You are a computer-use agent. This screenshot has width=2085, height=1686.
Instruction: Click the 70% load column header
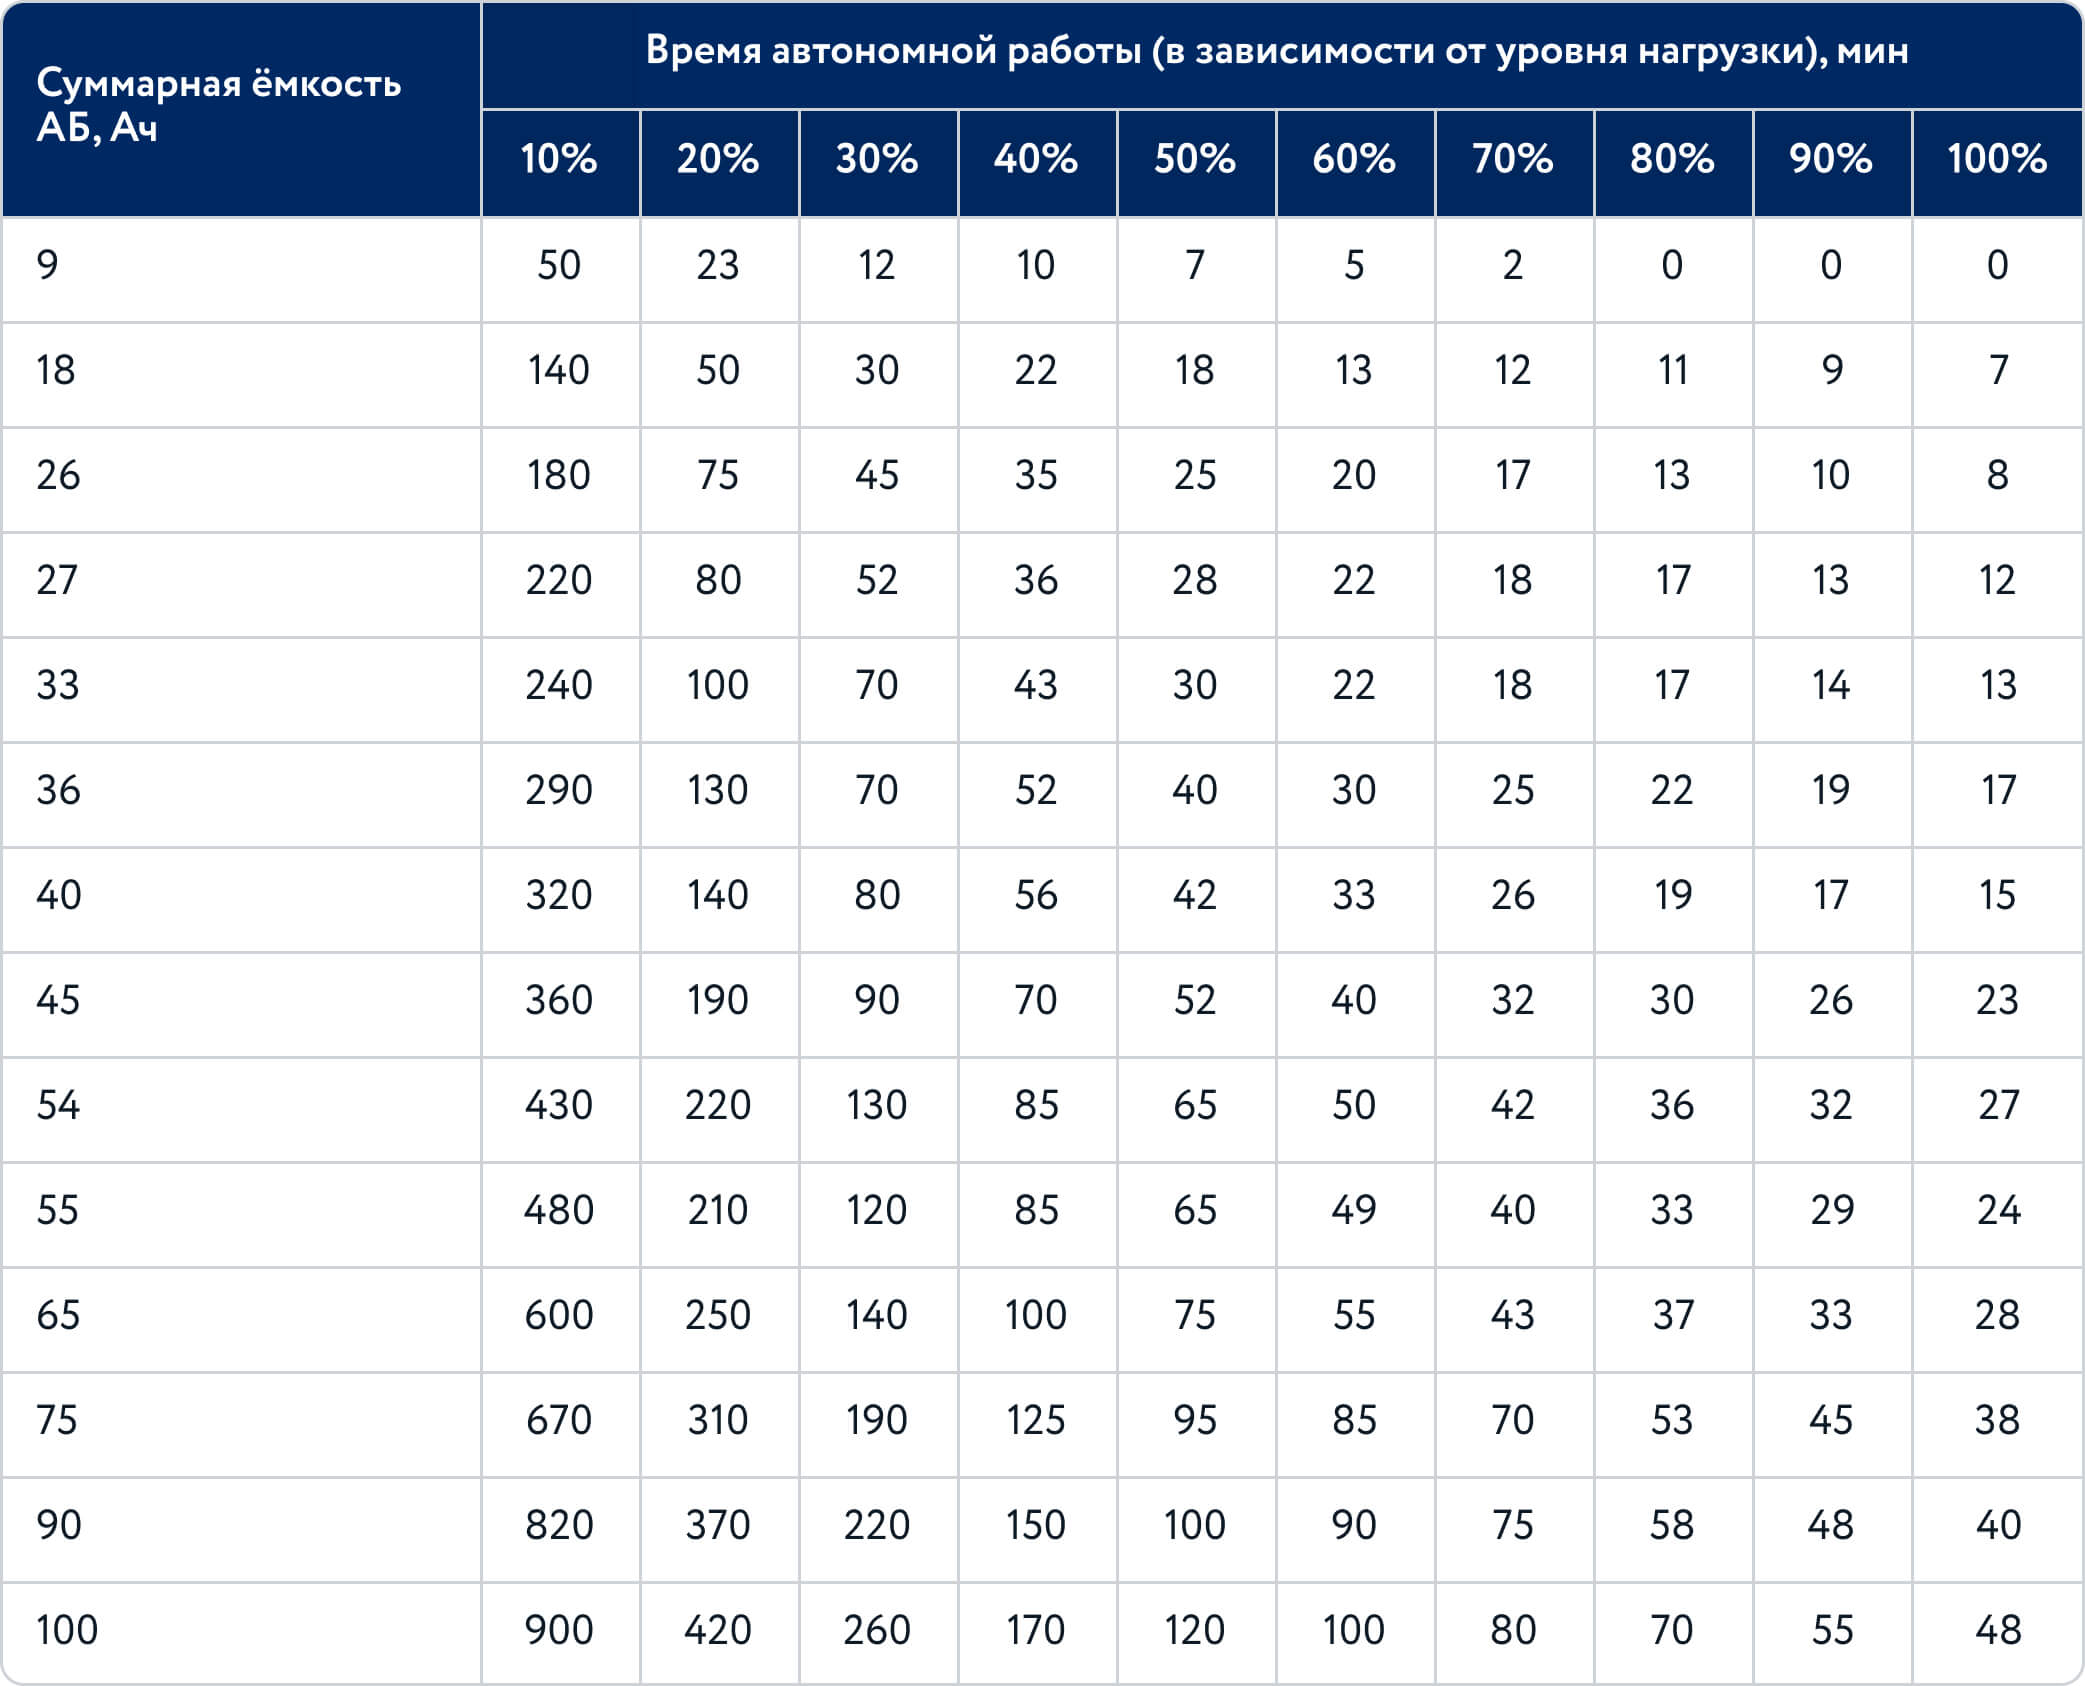coord(1513,159)
